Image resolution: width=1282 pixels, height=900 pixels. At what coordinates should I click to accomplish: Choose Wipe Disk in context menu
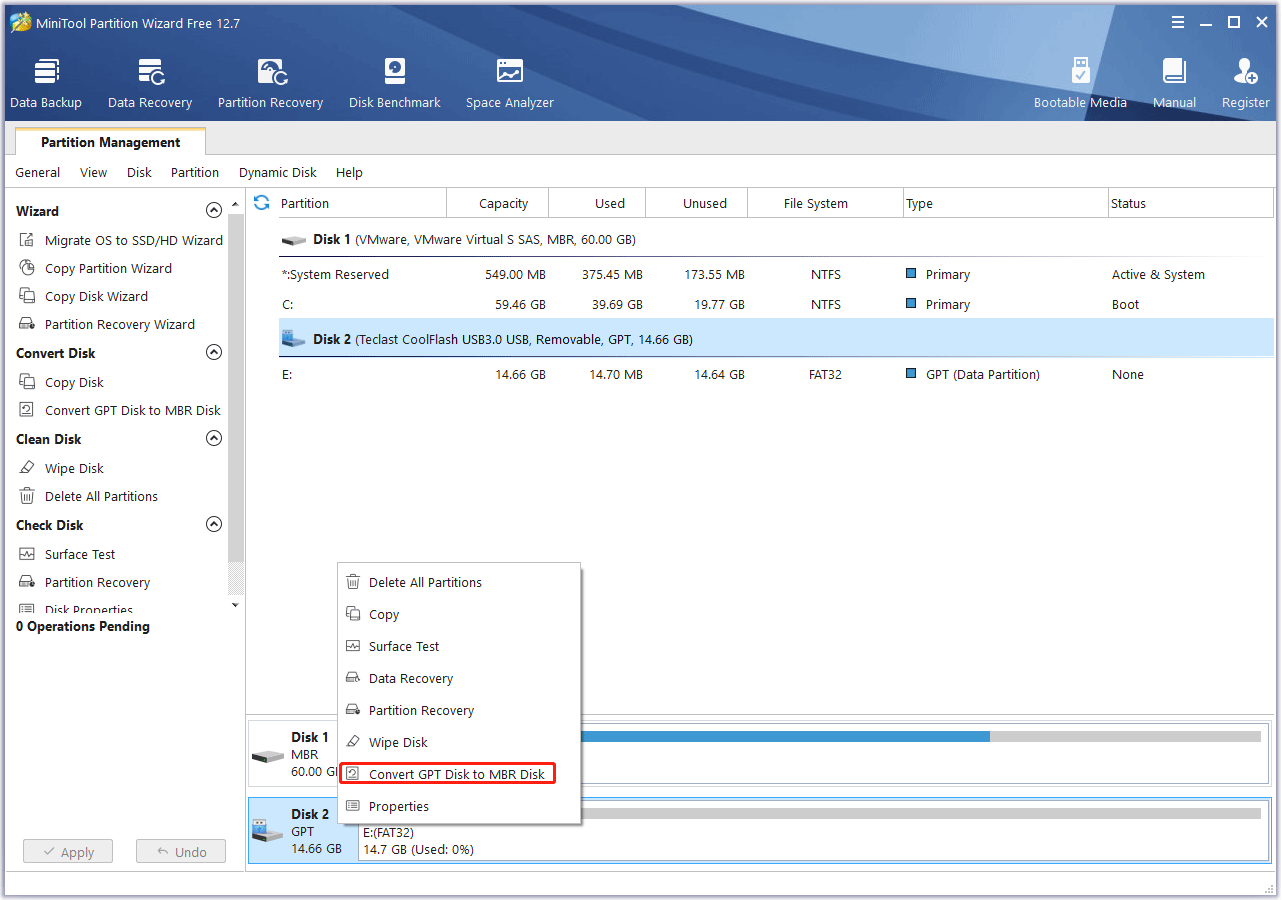pyautogui.click(x=460, y=742)
